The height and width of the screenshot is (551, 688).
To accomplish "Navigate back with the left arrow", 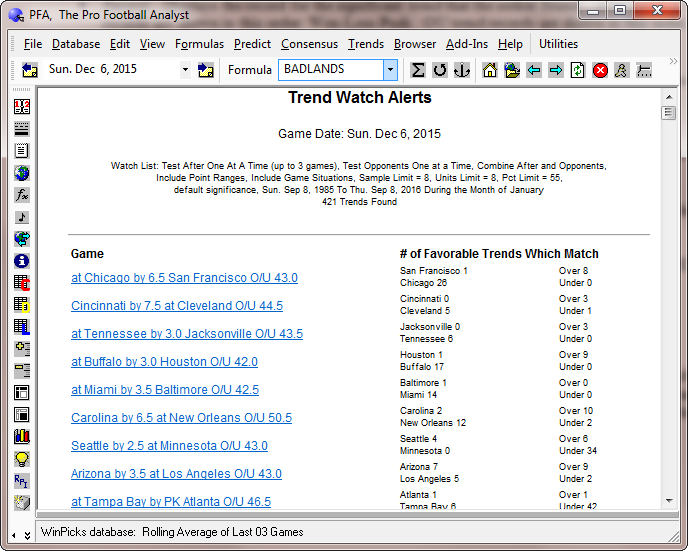I will click(x=534, y=70).
